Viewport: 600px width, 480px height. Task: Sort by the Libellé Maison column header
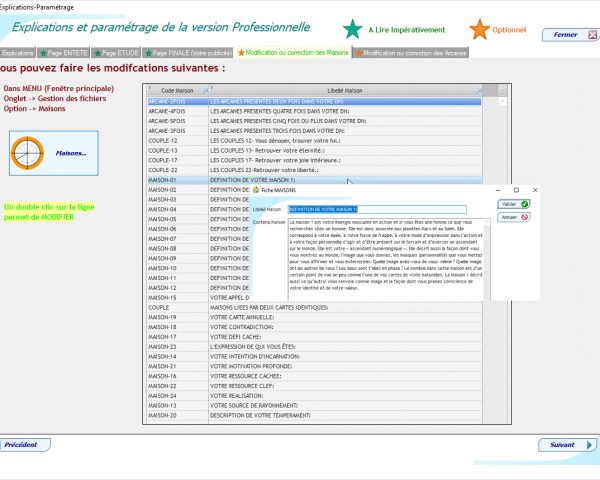[x=345, y=91]
